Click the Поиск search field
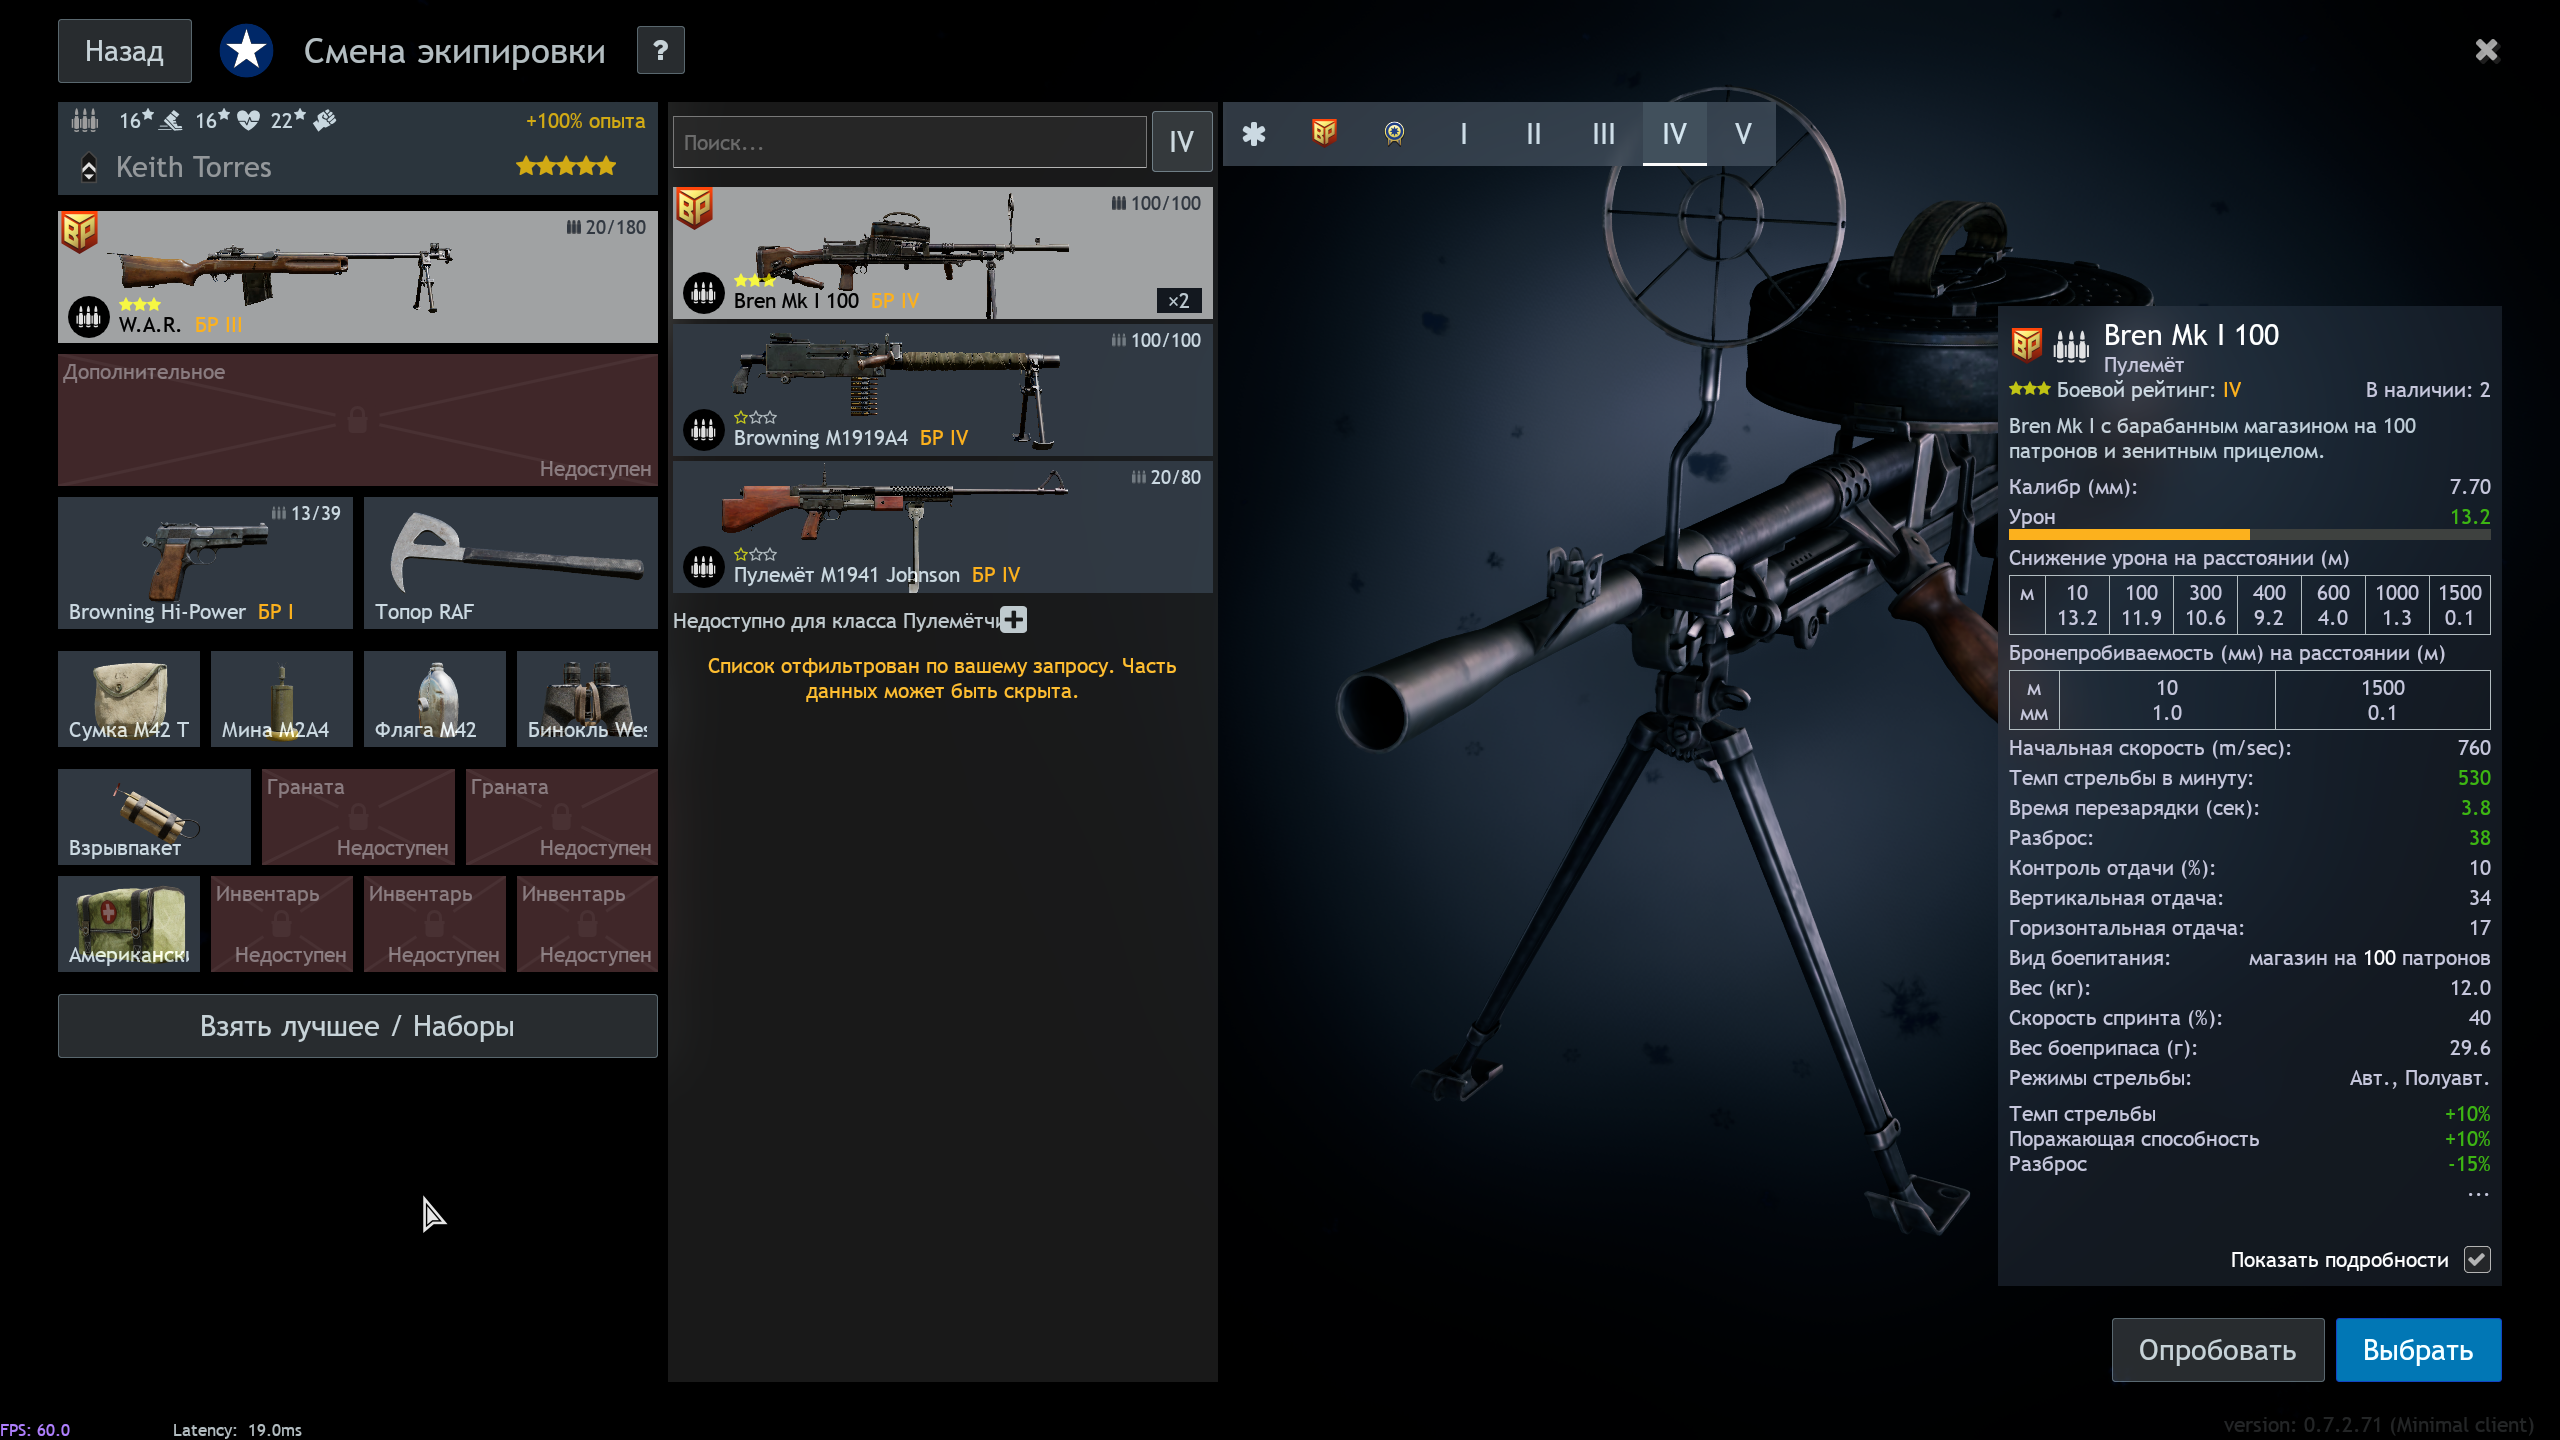This screenshot has width=2560, height=1440. coord(908,143)
